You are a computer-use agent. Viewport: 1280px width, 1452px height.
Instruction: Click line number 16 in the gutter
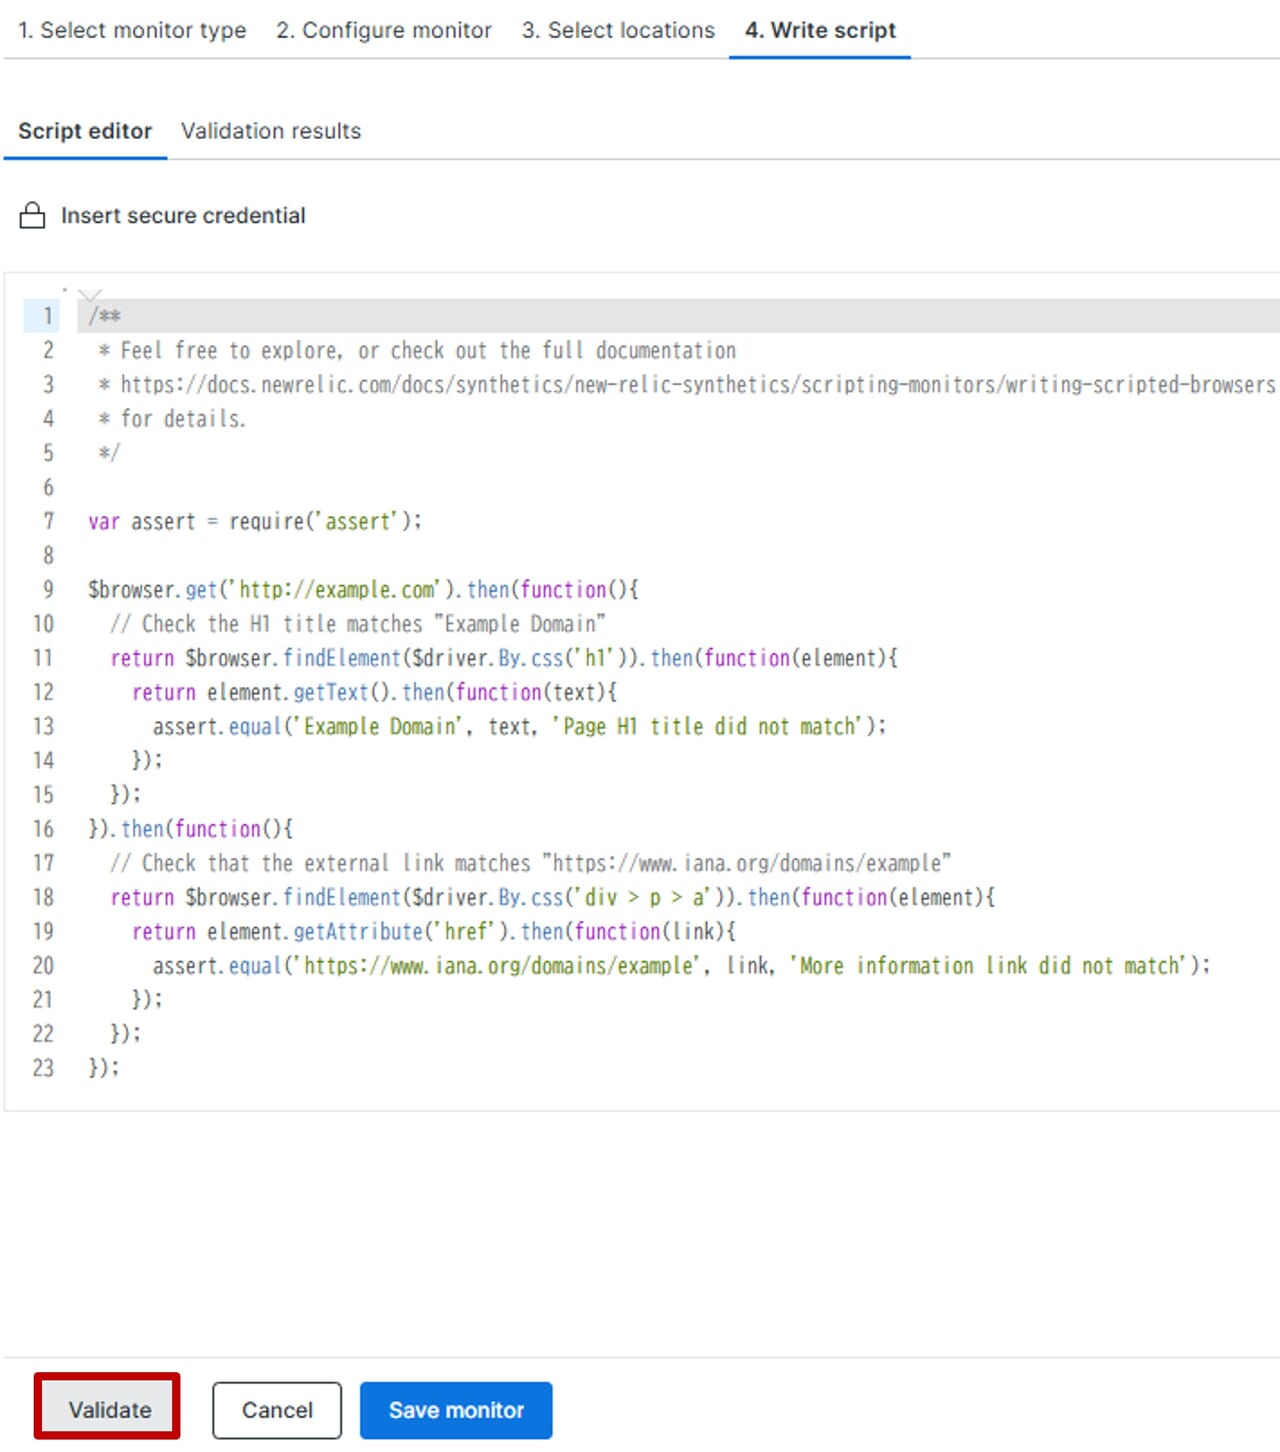(x=43, y=829)
